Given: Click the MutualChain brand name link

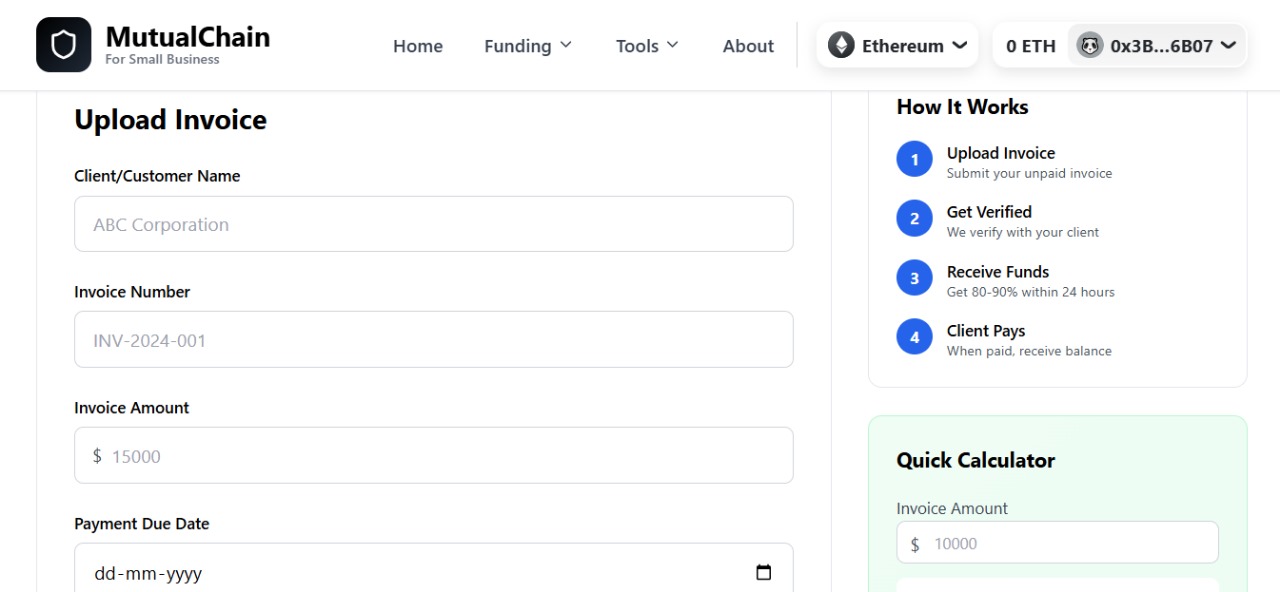Looking at the screenshot, I should (x=187, y=38).
